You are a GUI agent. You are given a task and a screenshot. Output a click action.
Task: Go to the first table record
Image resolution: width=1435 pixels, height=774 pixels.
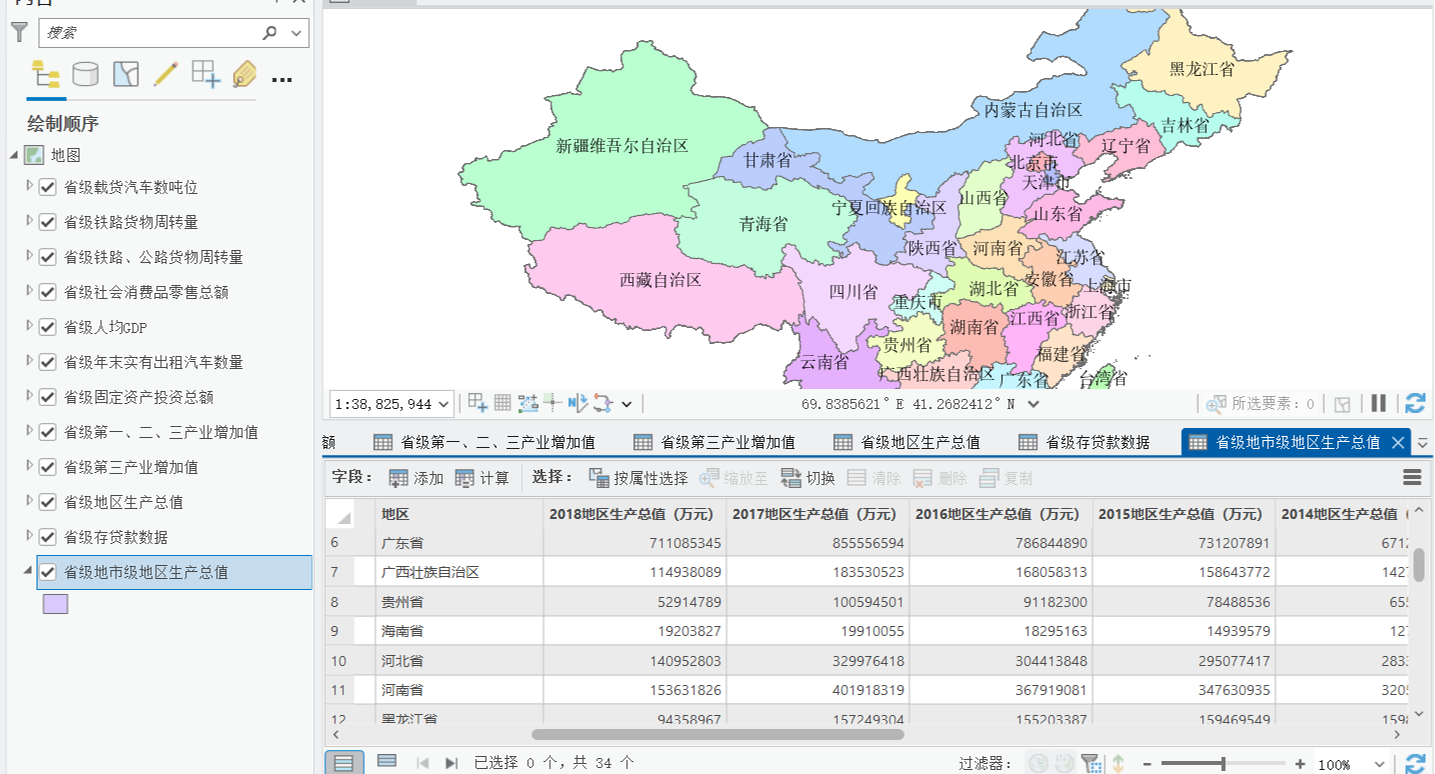tap(423, 763)
